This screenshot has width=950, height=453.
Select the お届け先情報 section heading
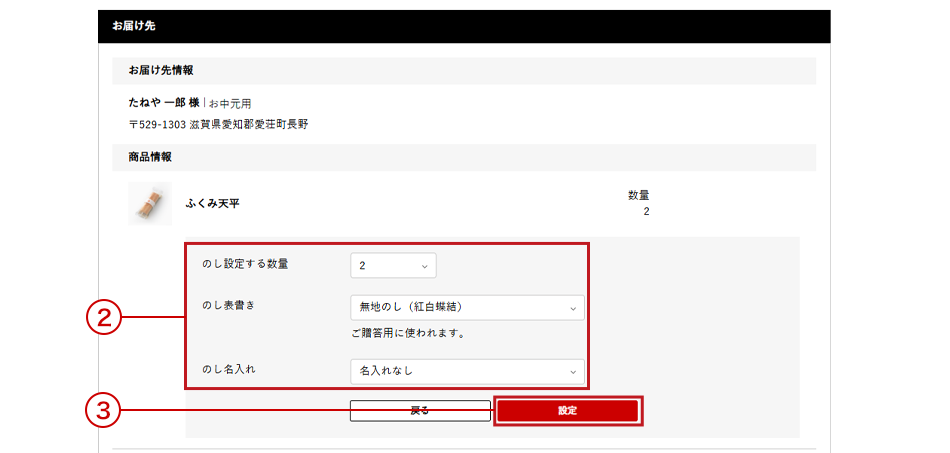pyautogui.click(x=161, y=71)
